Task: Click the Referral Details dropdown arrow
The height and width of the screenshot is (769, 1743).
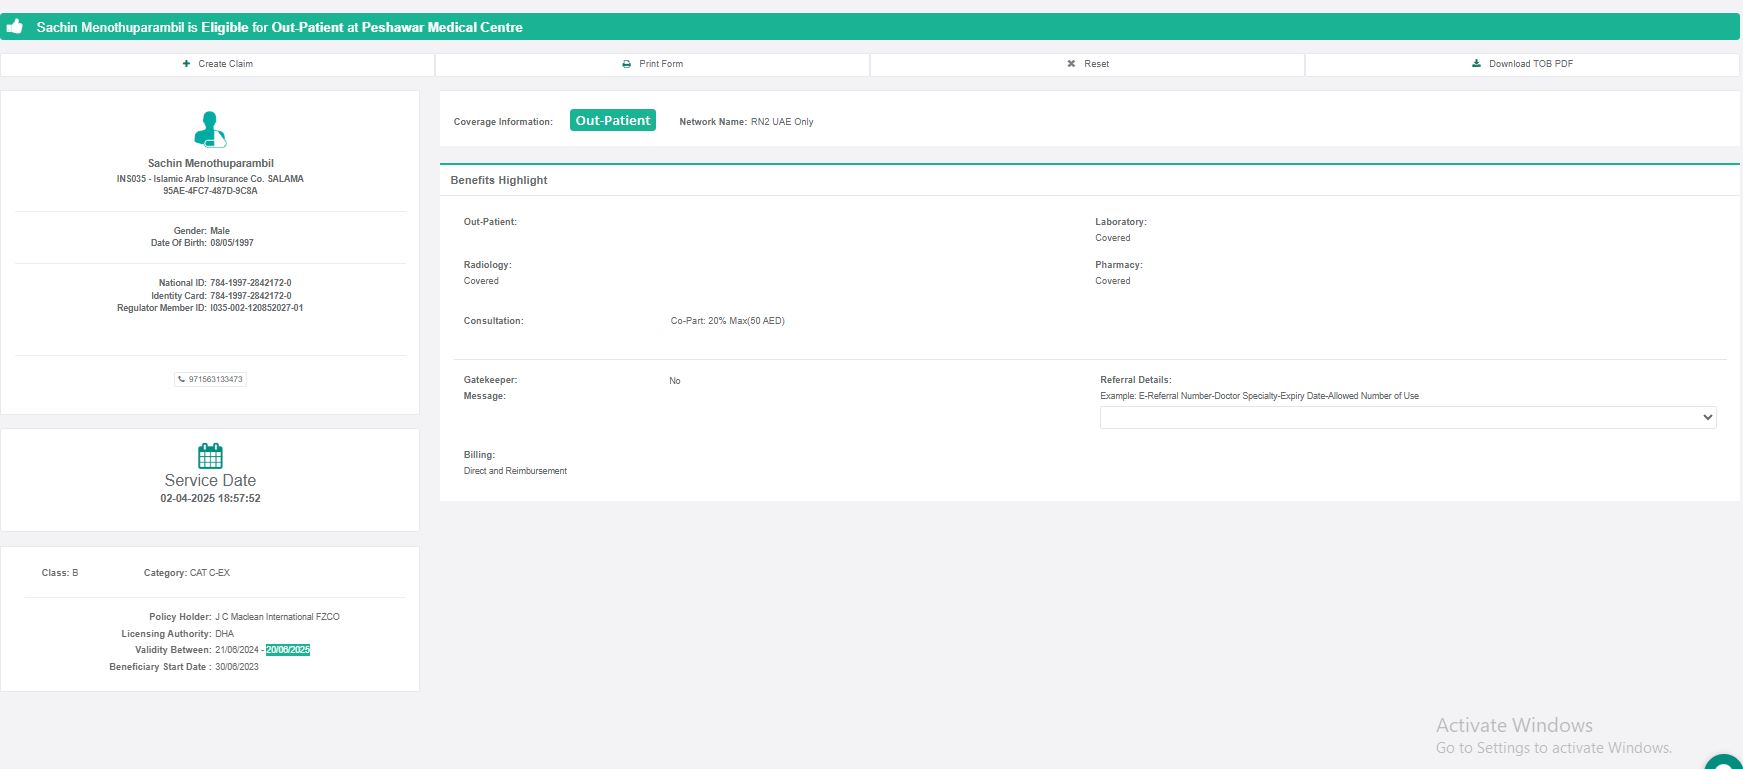Action: [x=1707, y=418]
